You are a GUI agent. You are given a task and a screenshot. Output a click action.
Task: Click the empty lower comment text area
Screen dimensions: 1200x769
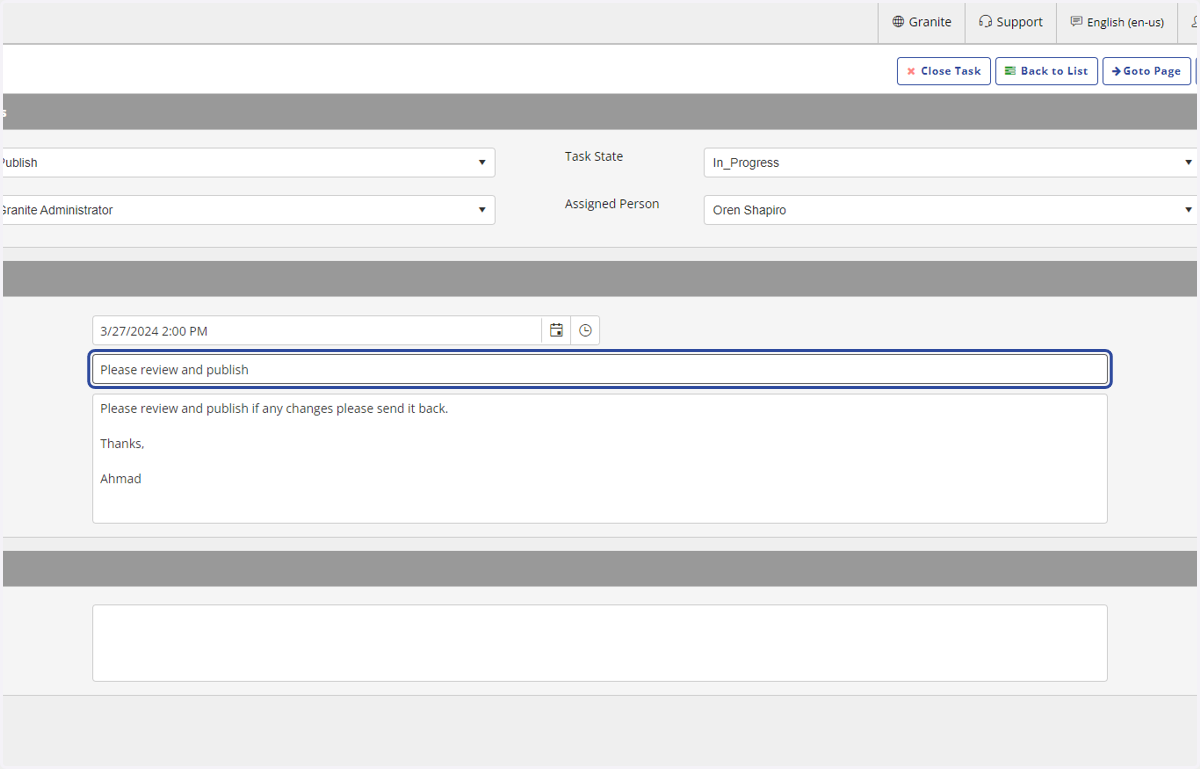coord(600,643)
